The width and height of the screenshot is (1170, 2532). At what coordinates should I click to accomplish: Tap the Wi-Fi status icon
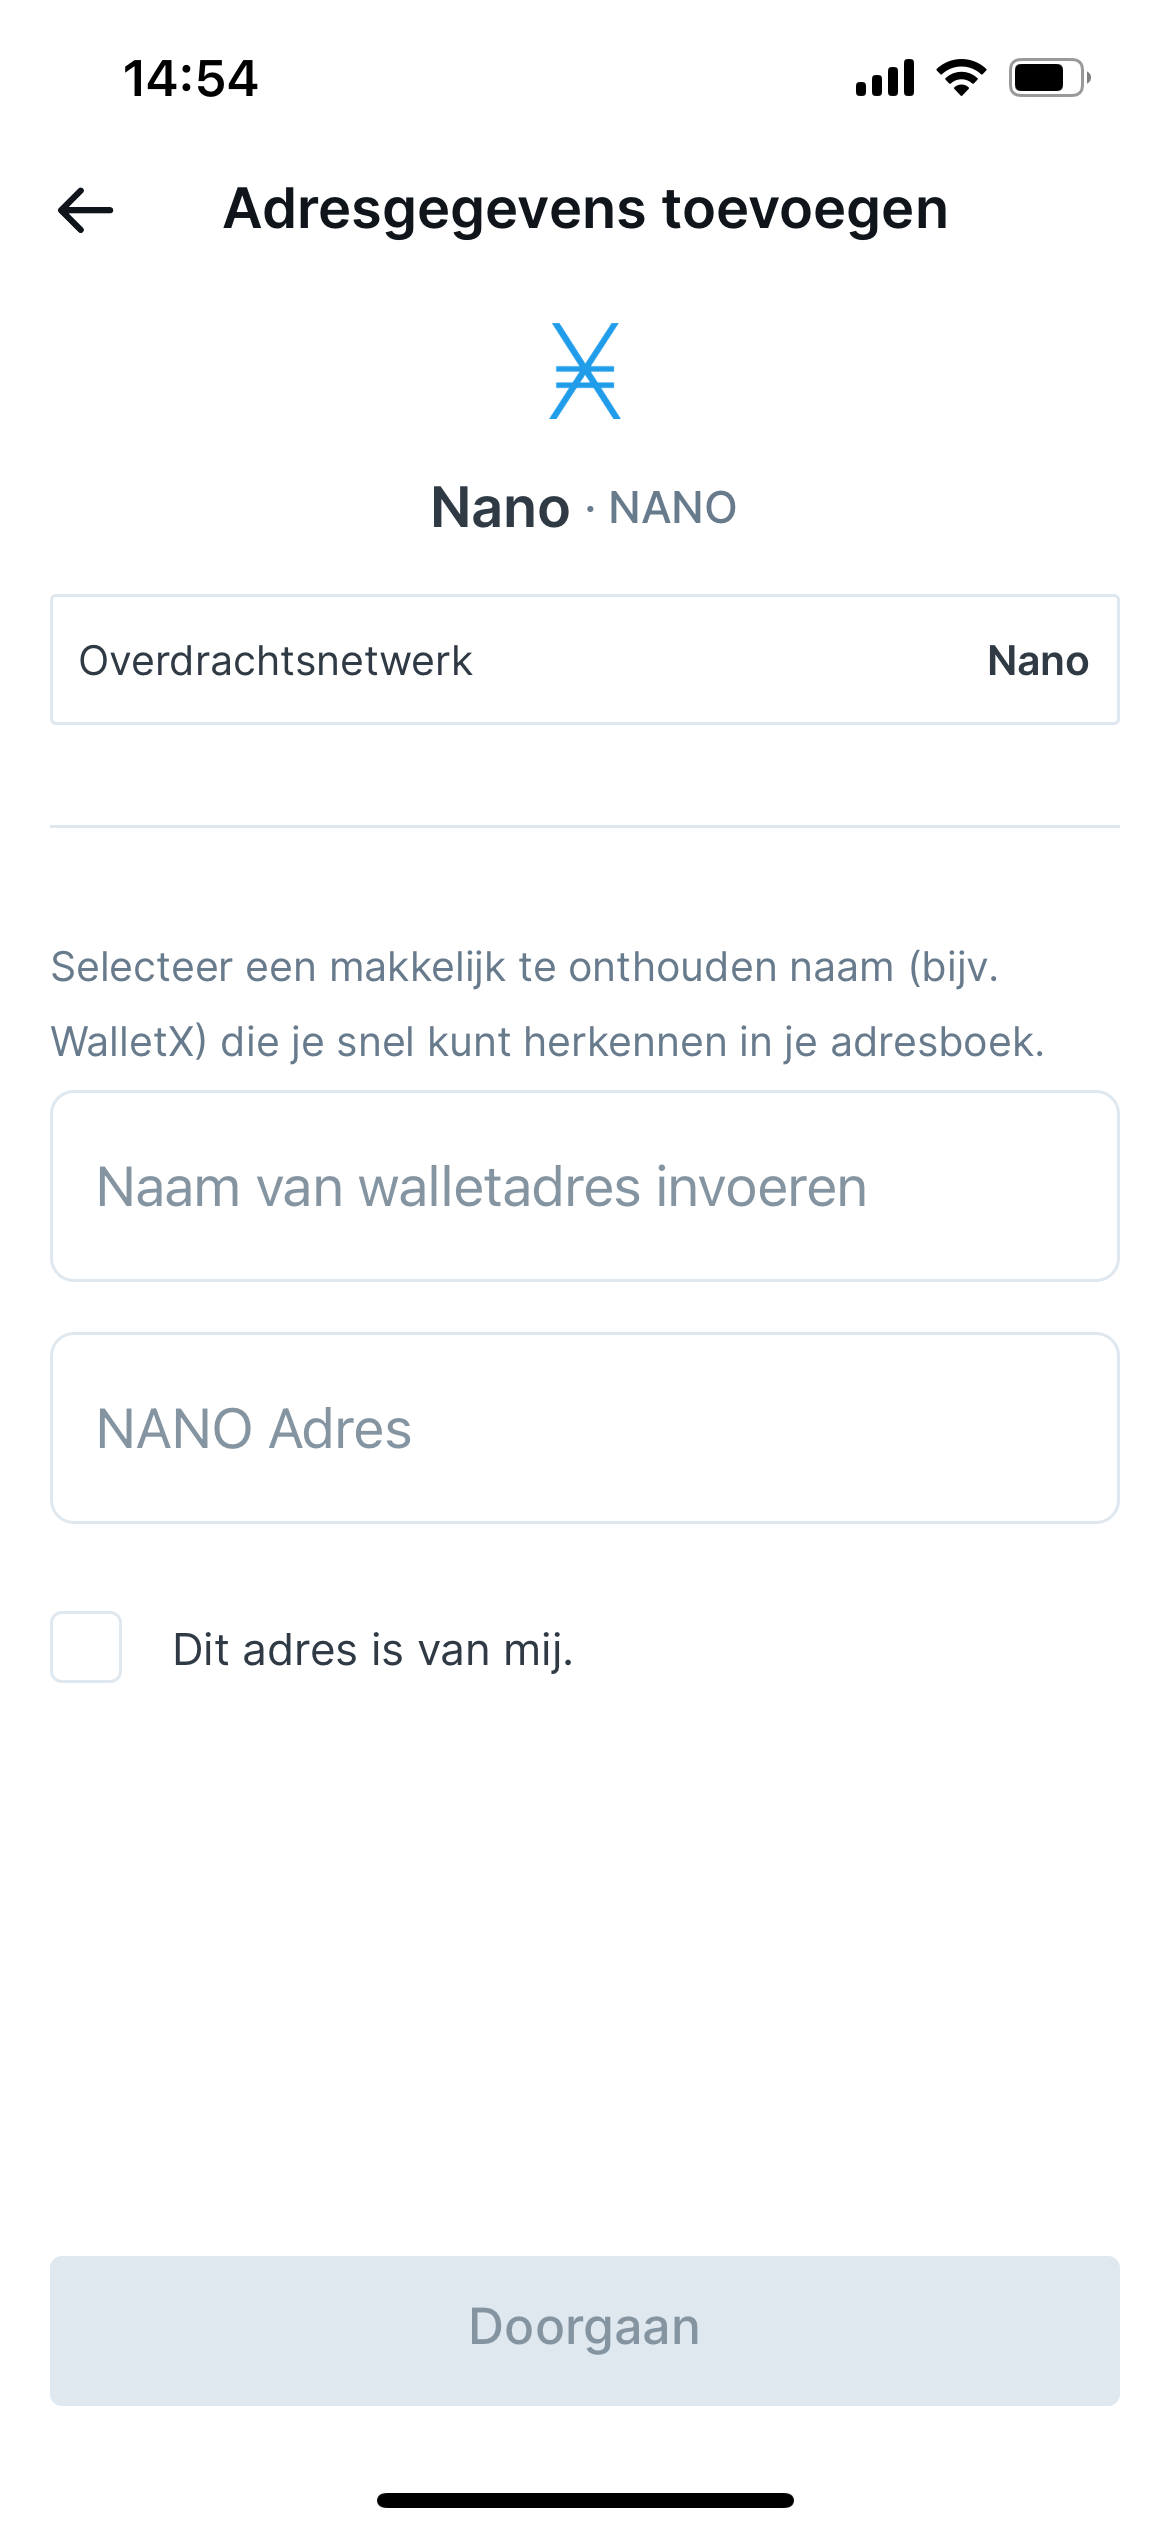[x=961, y=77]
